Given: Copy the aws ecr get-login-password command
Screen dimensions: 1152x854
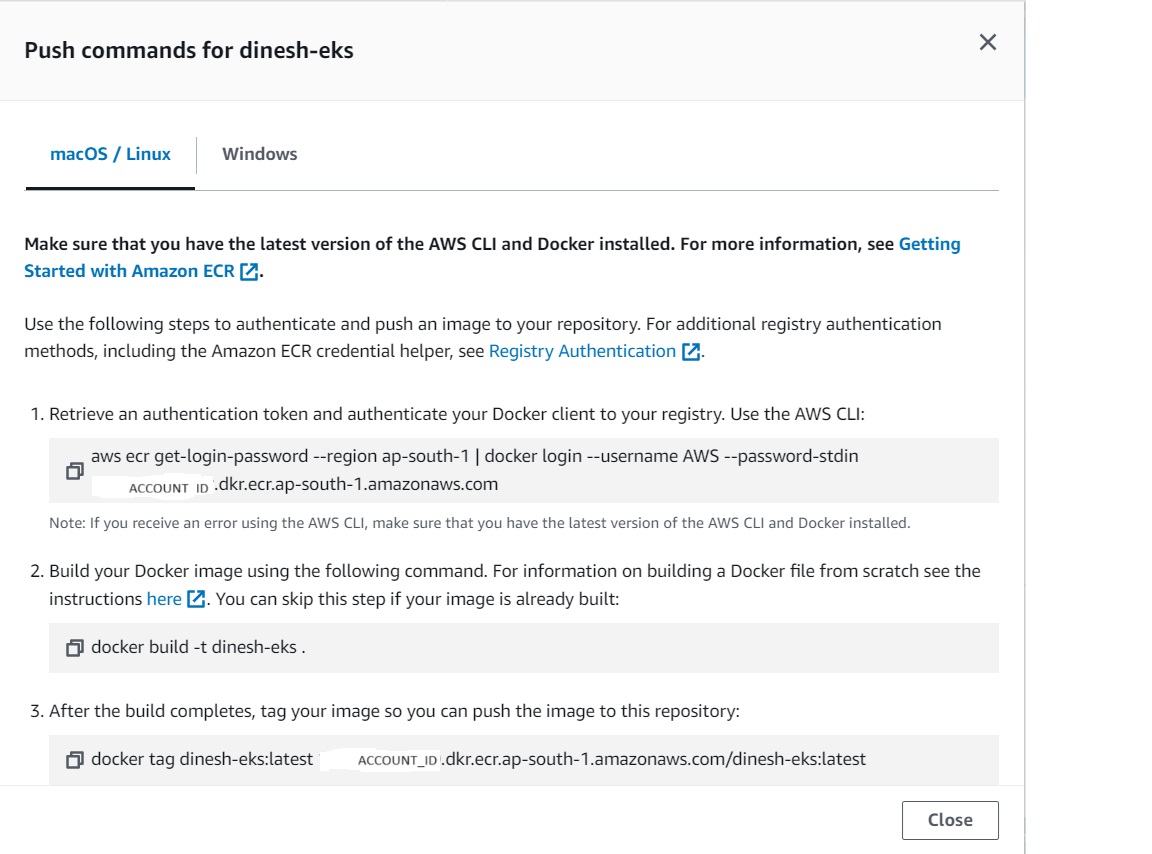Looking at the screenshot, I should 74,470.
